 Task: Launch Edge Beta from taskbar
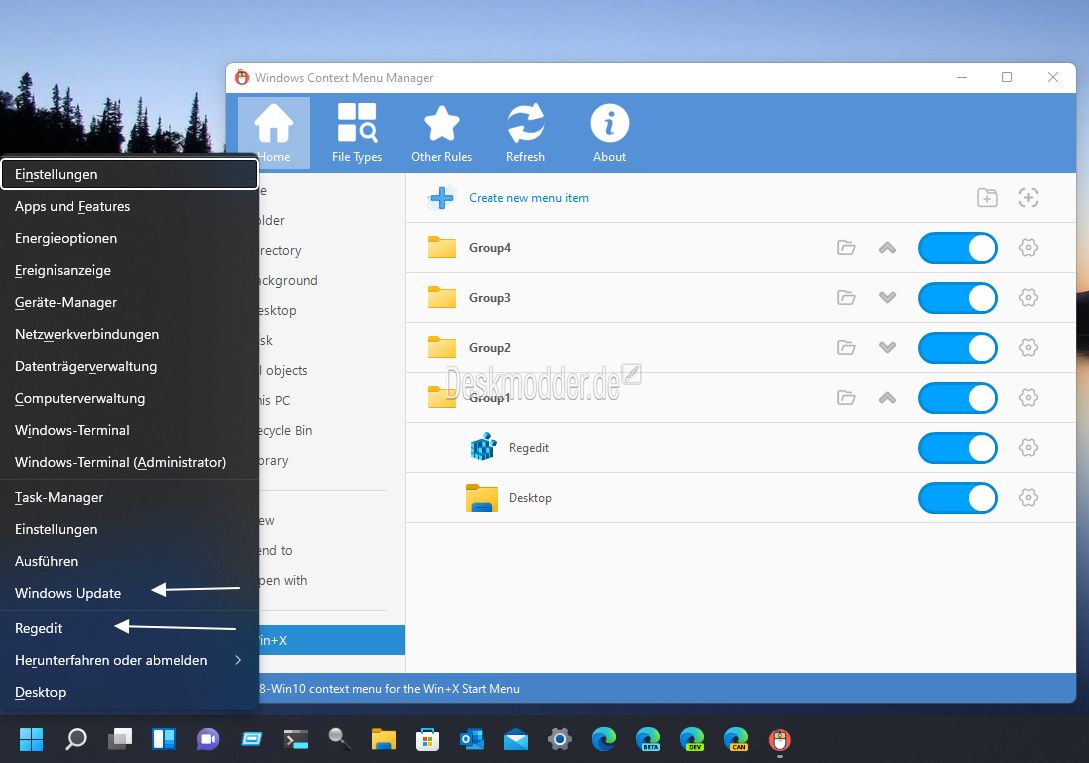[x=648, y=739]
